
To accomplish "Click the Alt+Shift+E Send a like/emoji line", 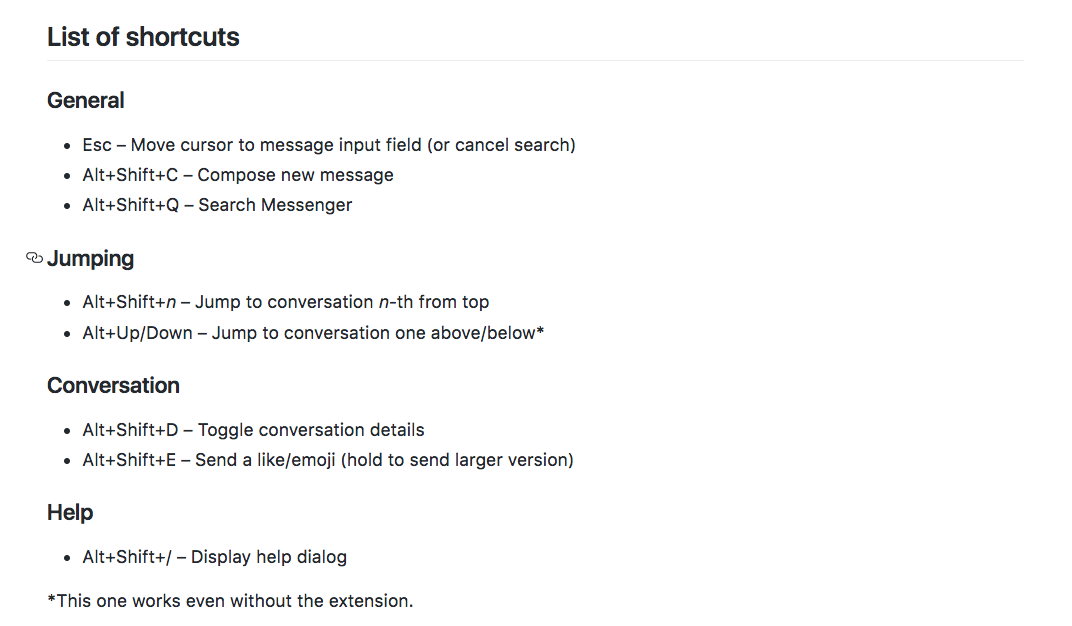I will pyautogui.click(x=328, y=460).
